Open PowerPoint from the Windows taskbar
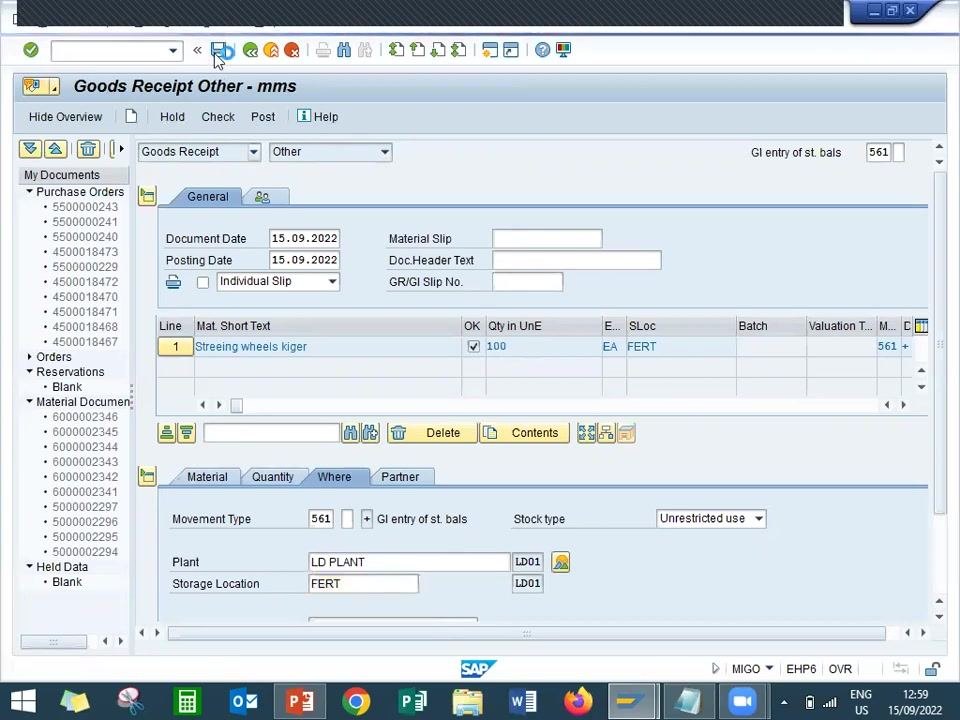 point(300,701)
